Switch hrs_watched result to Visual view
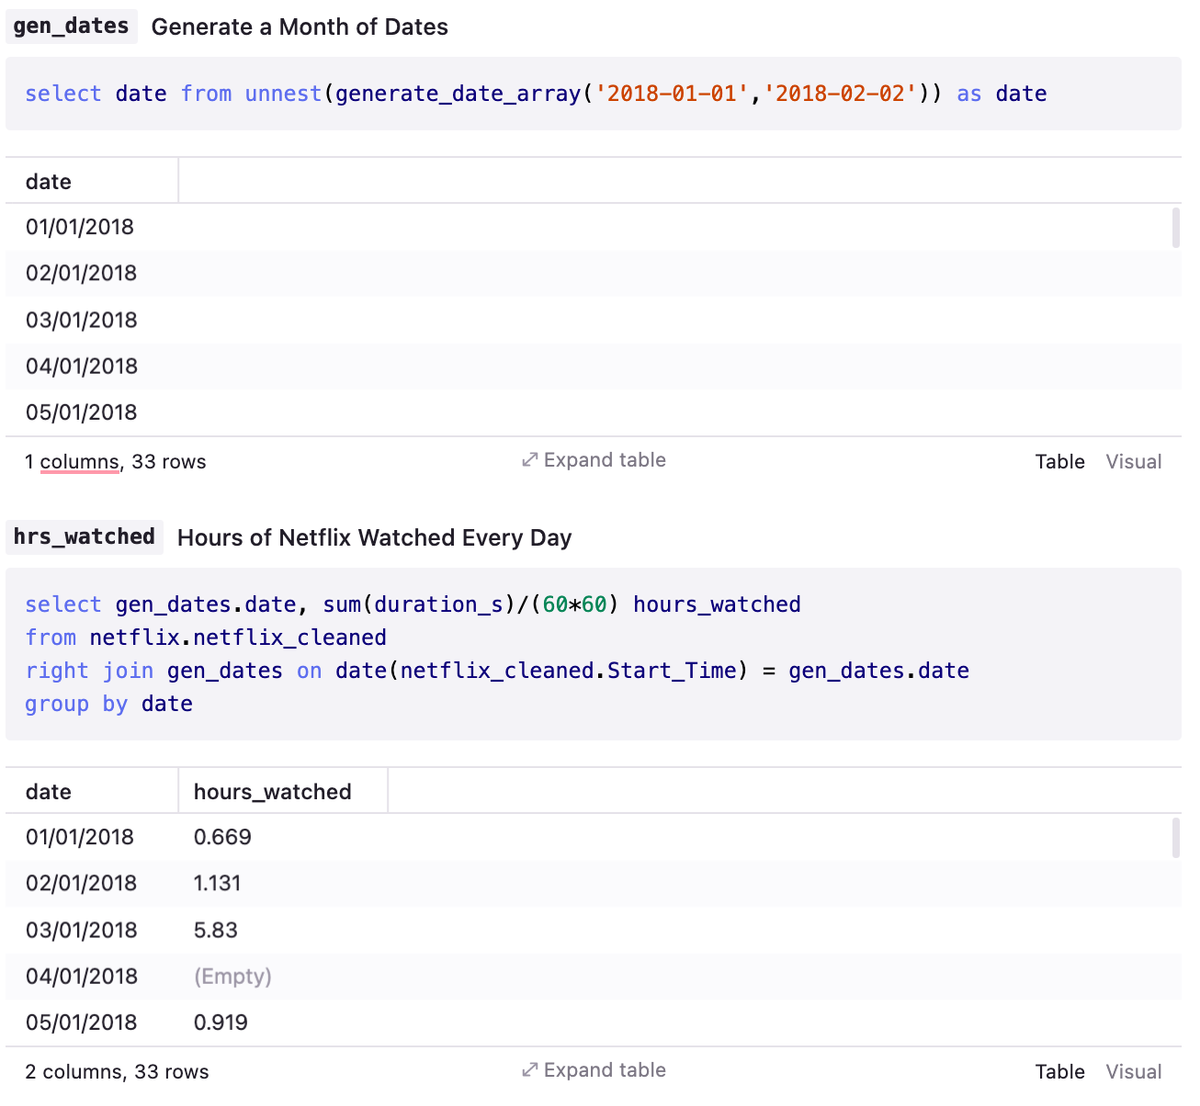The width and height of the screenshot is (1200, 1106). pos(1133,1072)
